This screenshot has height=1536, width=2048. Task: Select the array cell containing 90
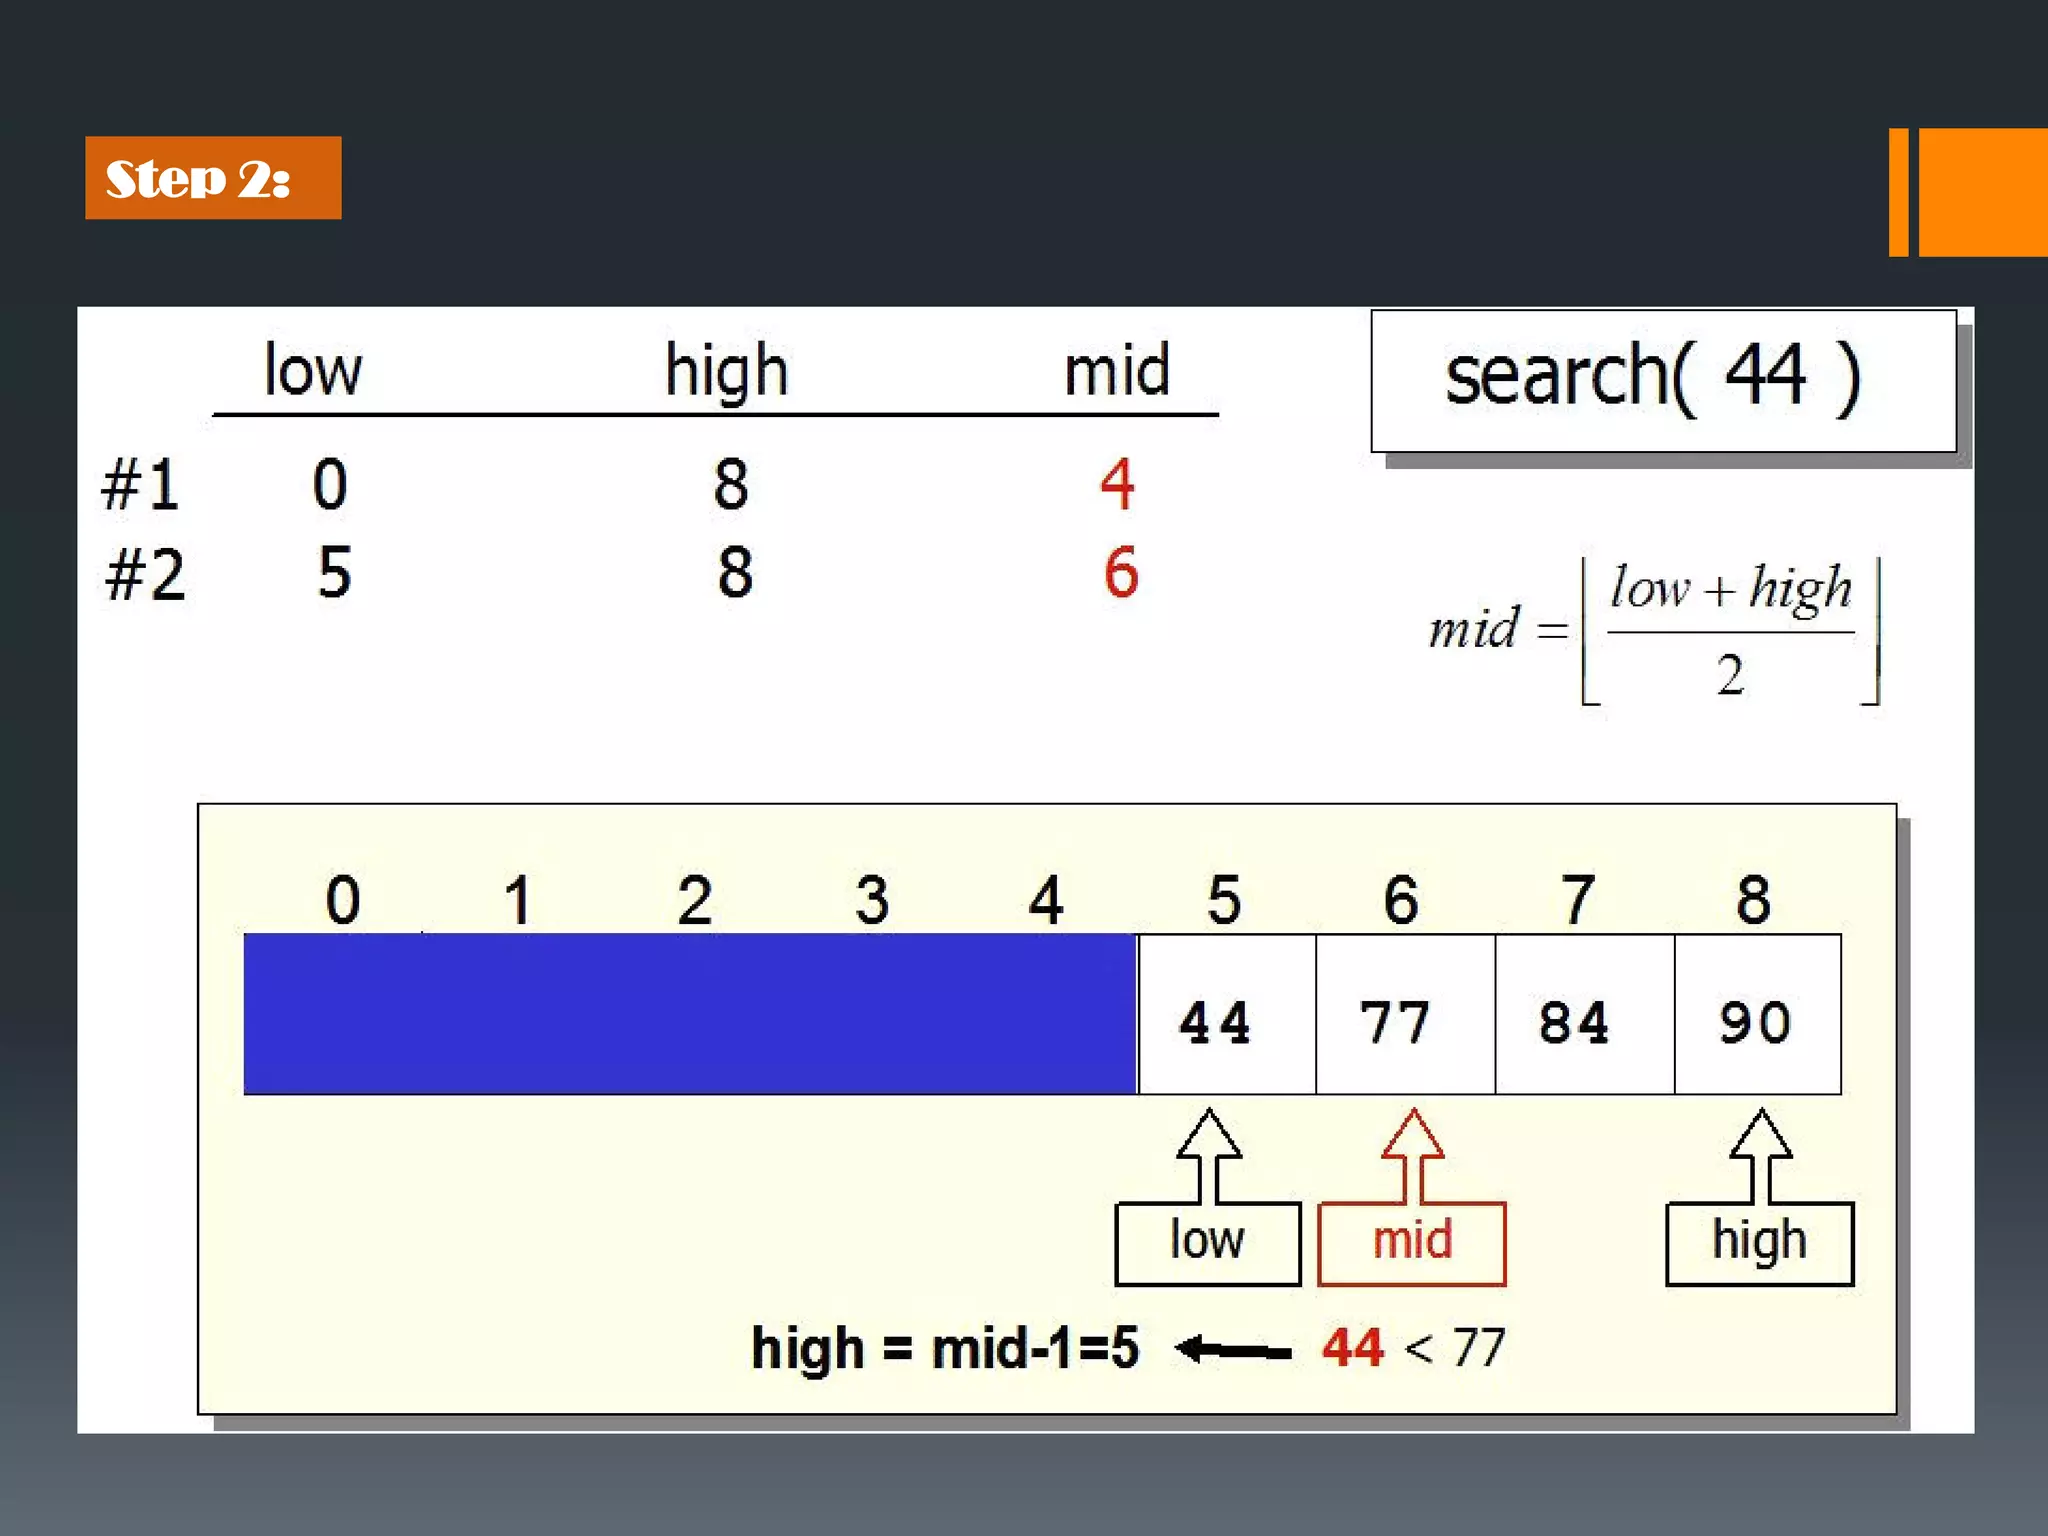tap(1757, 1015)
